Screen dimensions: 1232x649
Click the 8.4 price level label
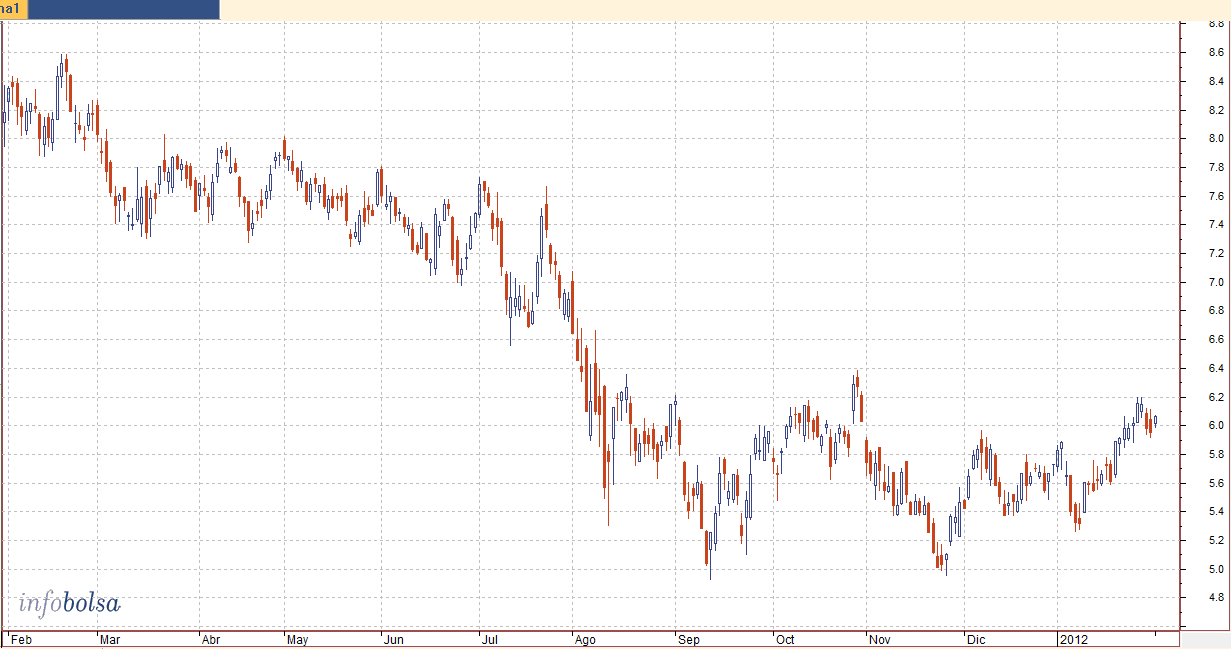point(1217,81)
